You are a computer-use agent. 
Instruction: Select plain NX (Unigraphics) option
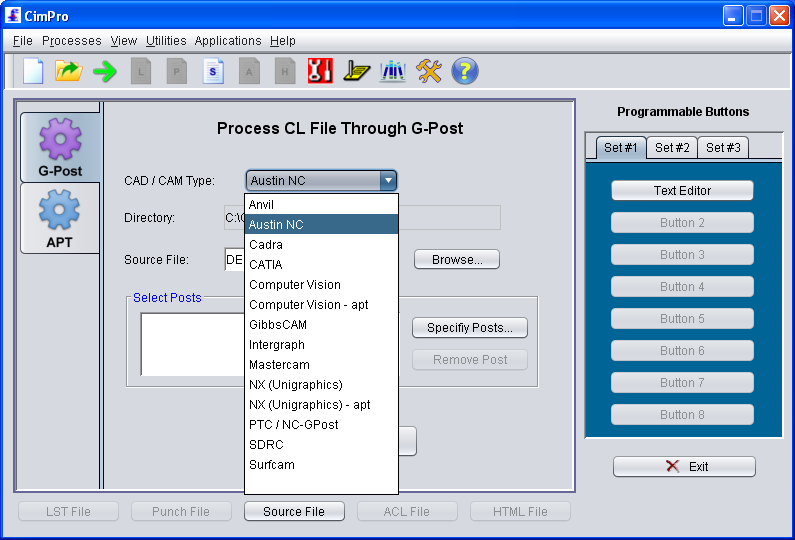click(x=321, y=384)
